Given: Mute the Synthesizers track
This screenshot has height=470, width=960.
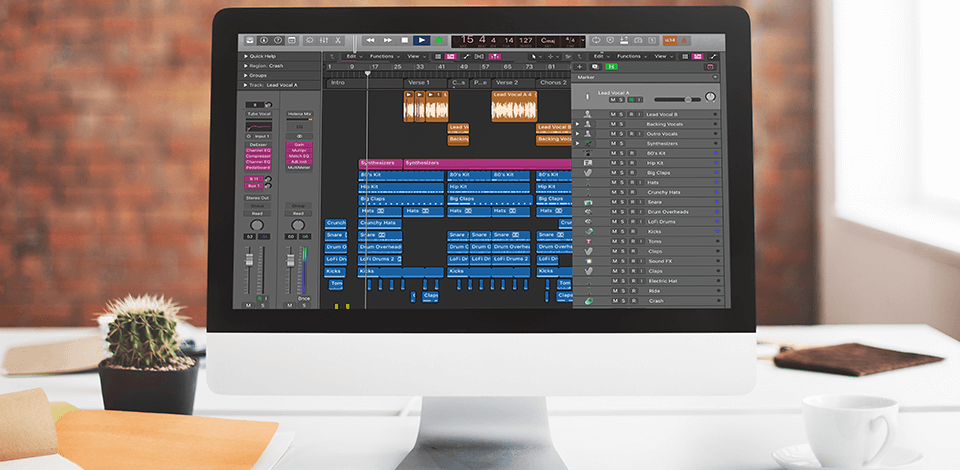Looking at the screenshot, I should [613, 143].
